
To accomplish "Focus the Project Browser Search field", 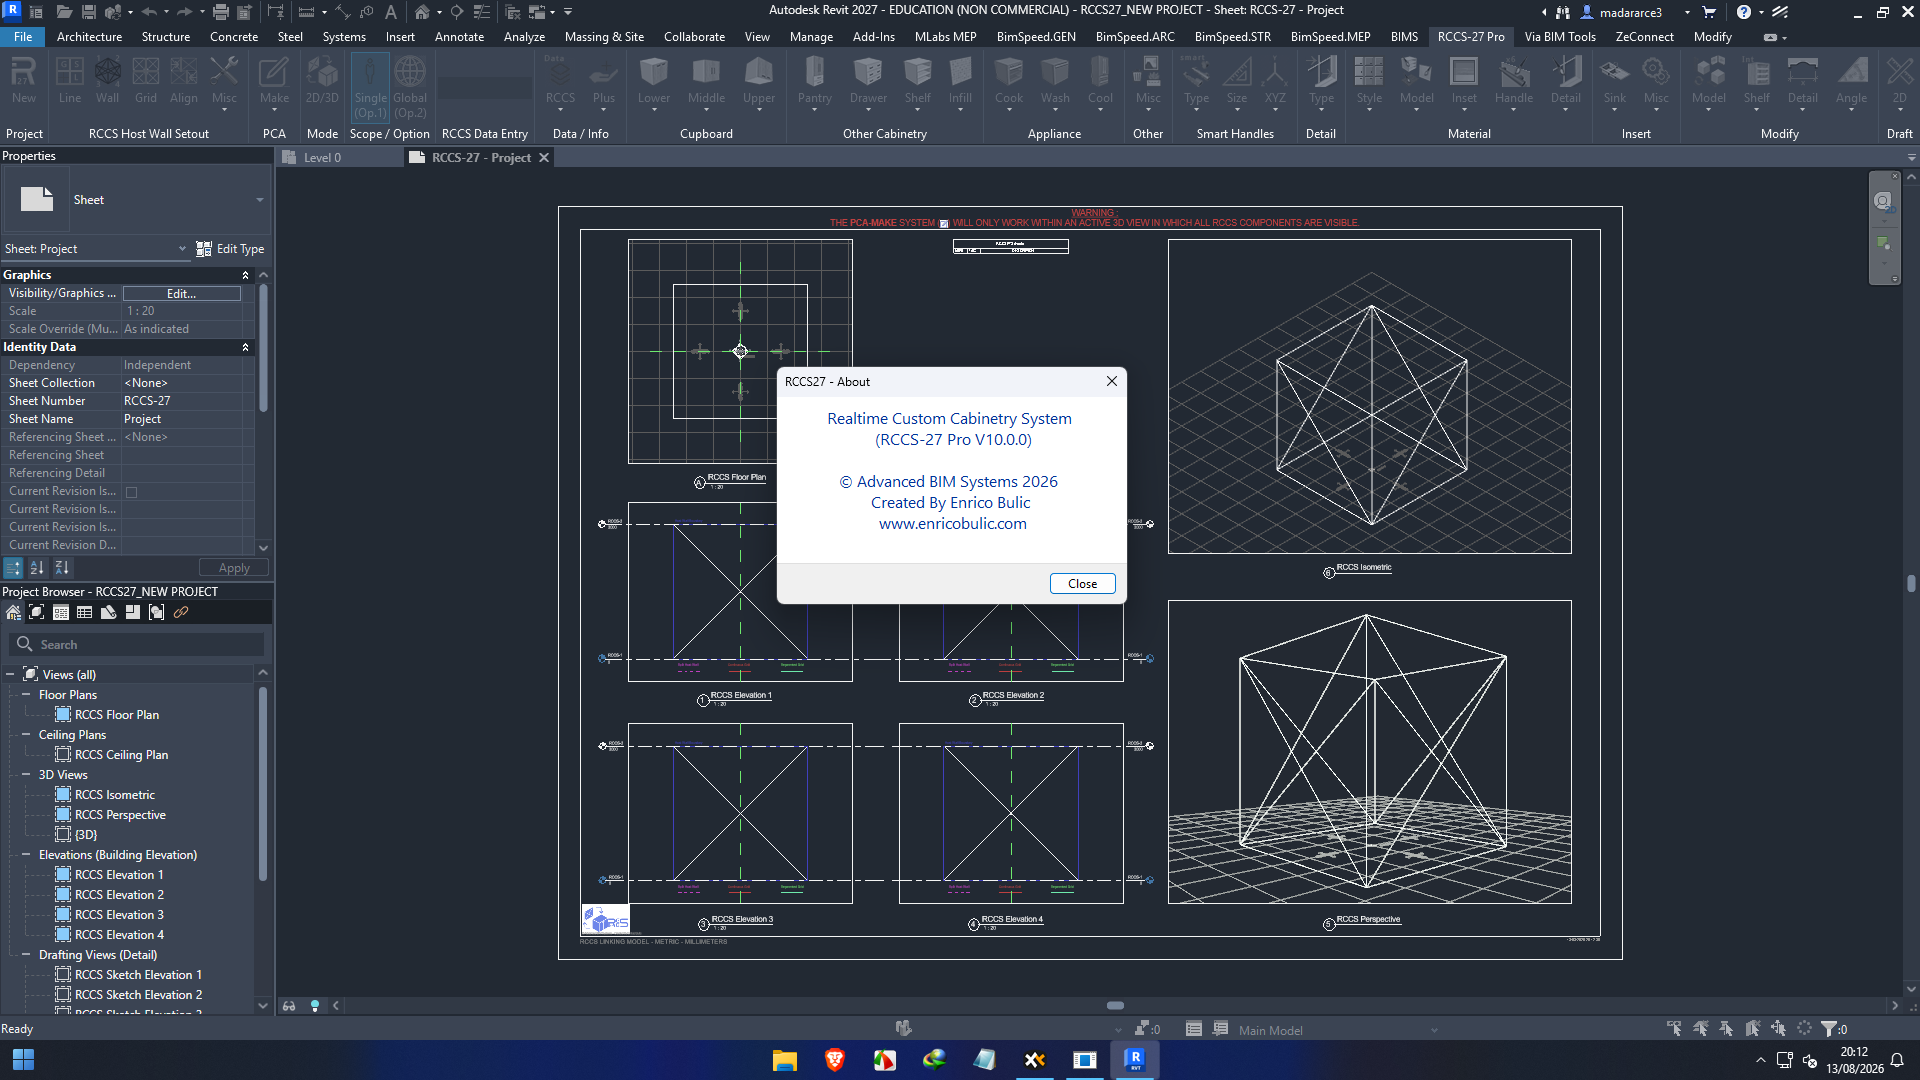I will (x=136, y=645).
